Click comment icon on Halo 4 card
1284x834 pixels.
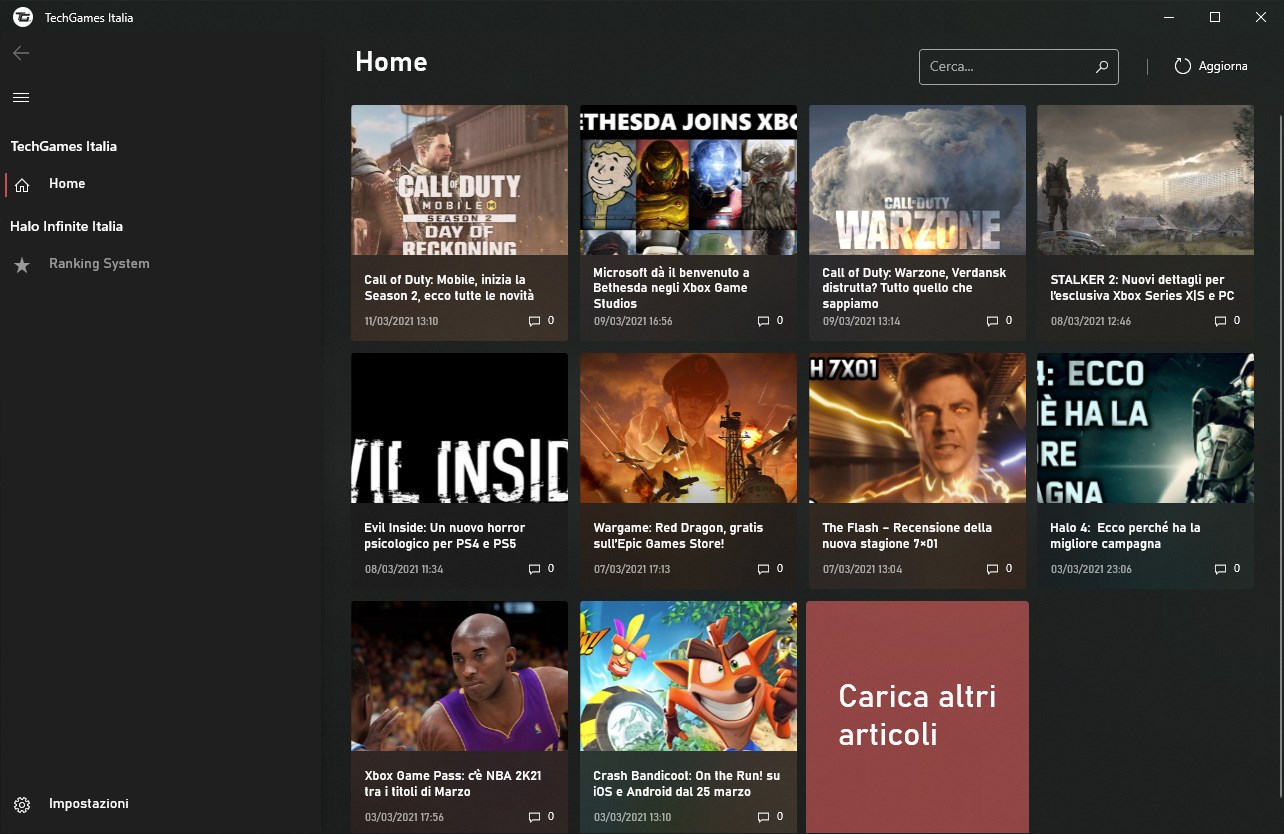(x=1221, y=569)
